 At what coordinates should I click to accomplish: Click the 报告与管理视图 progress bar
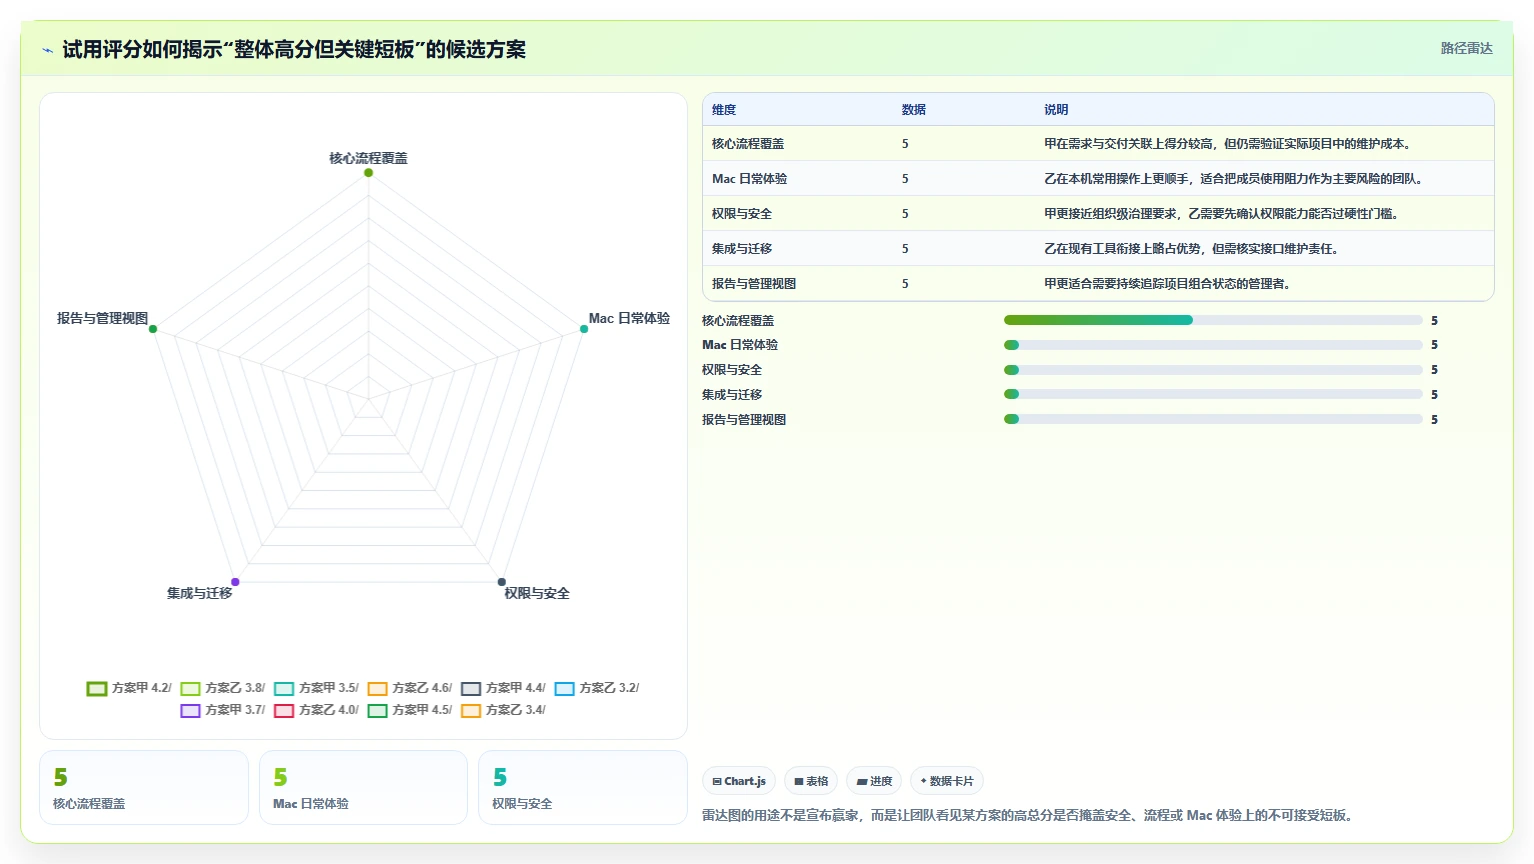point(1213,419)
